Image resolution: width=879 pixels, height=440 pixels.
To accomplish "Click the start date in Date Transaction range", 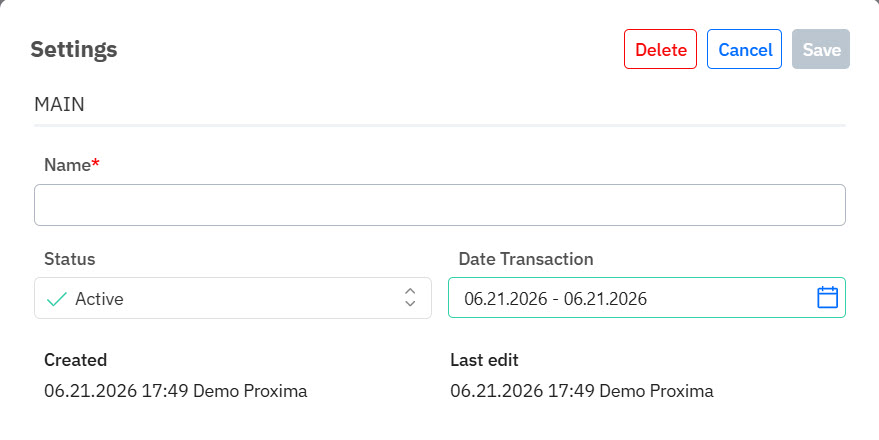I will coord(505,299).
